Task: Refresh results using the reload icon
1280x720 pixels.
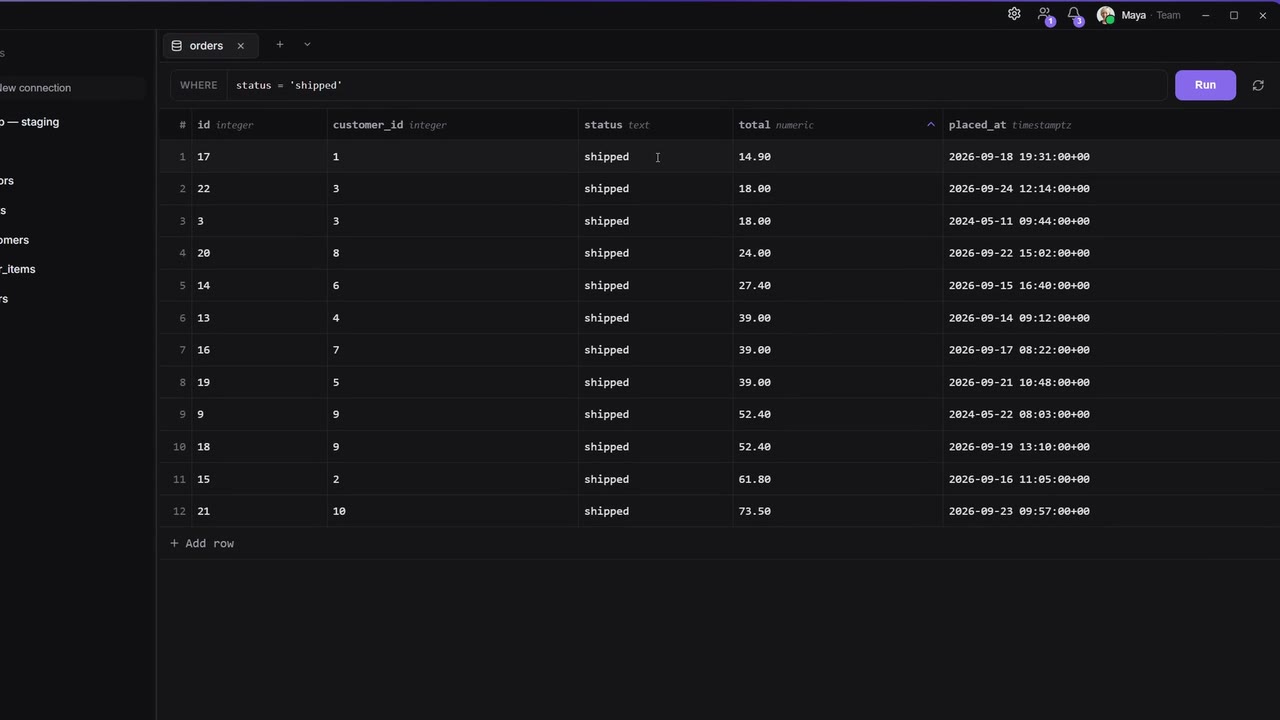Action: click(x=1258, y=85)
